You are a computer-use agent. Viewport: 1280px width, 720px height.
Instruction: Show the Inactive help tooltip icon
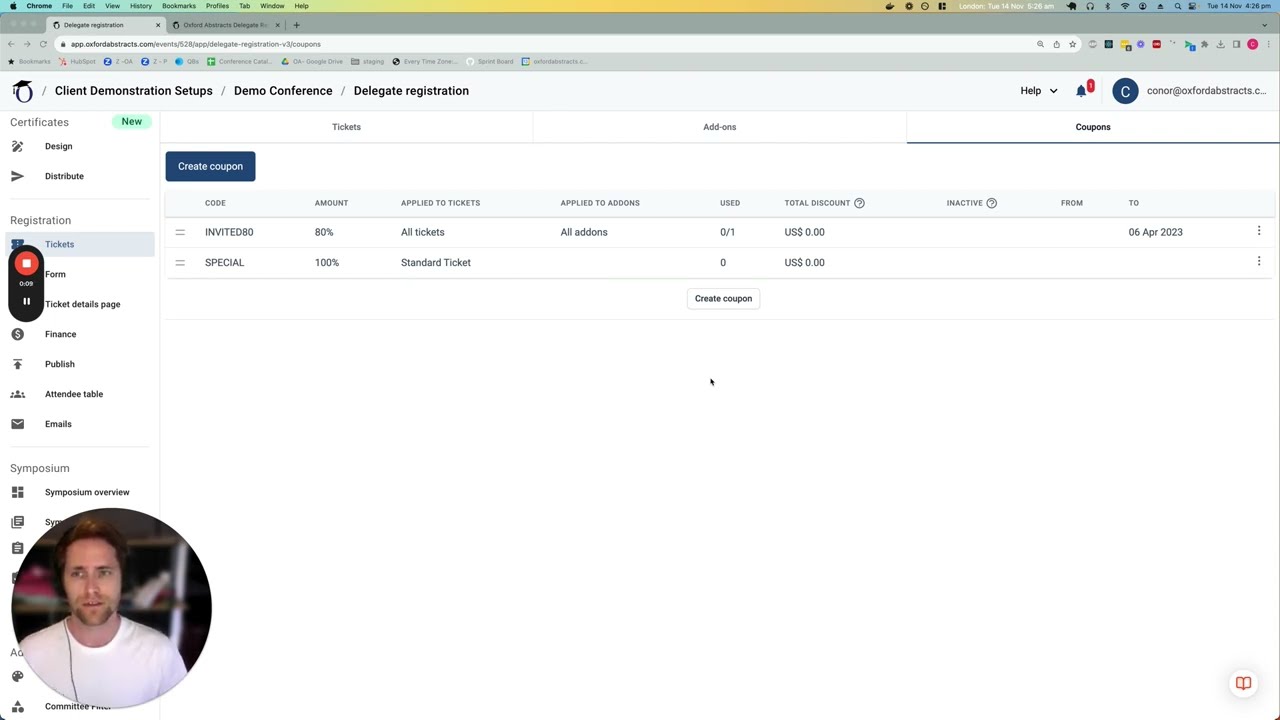pyautogui.click(x=991, y=203)
